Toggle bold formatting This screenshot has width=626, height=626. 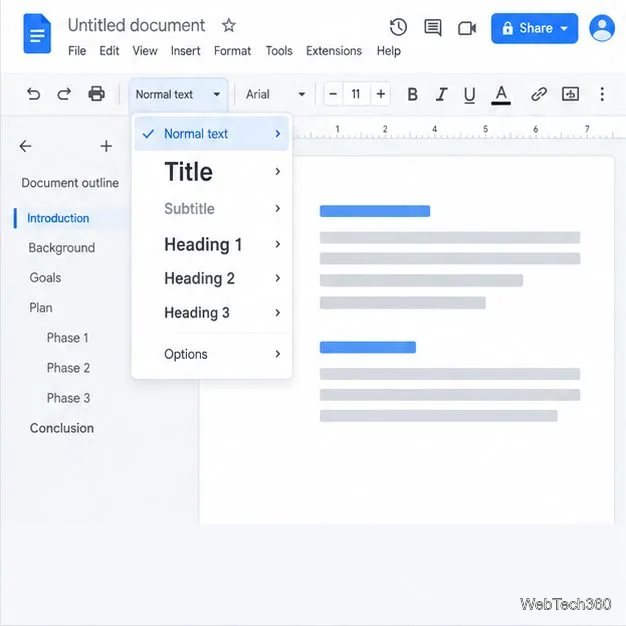(412, 94)
